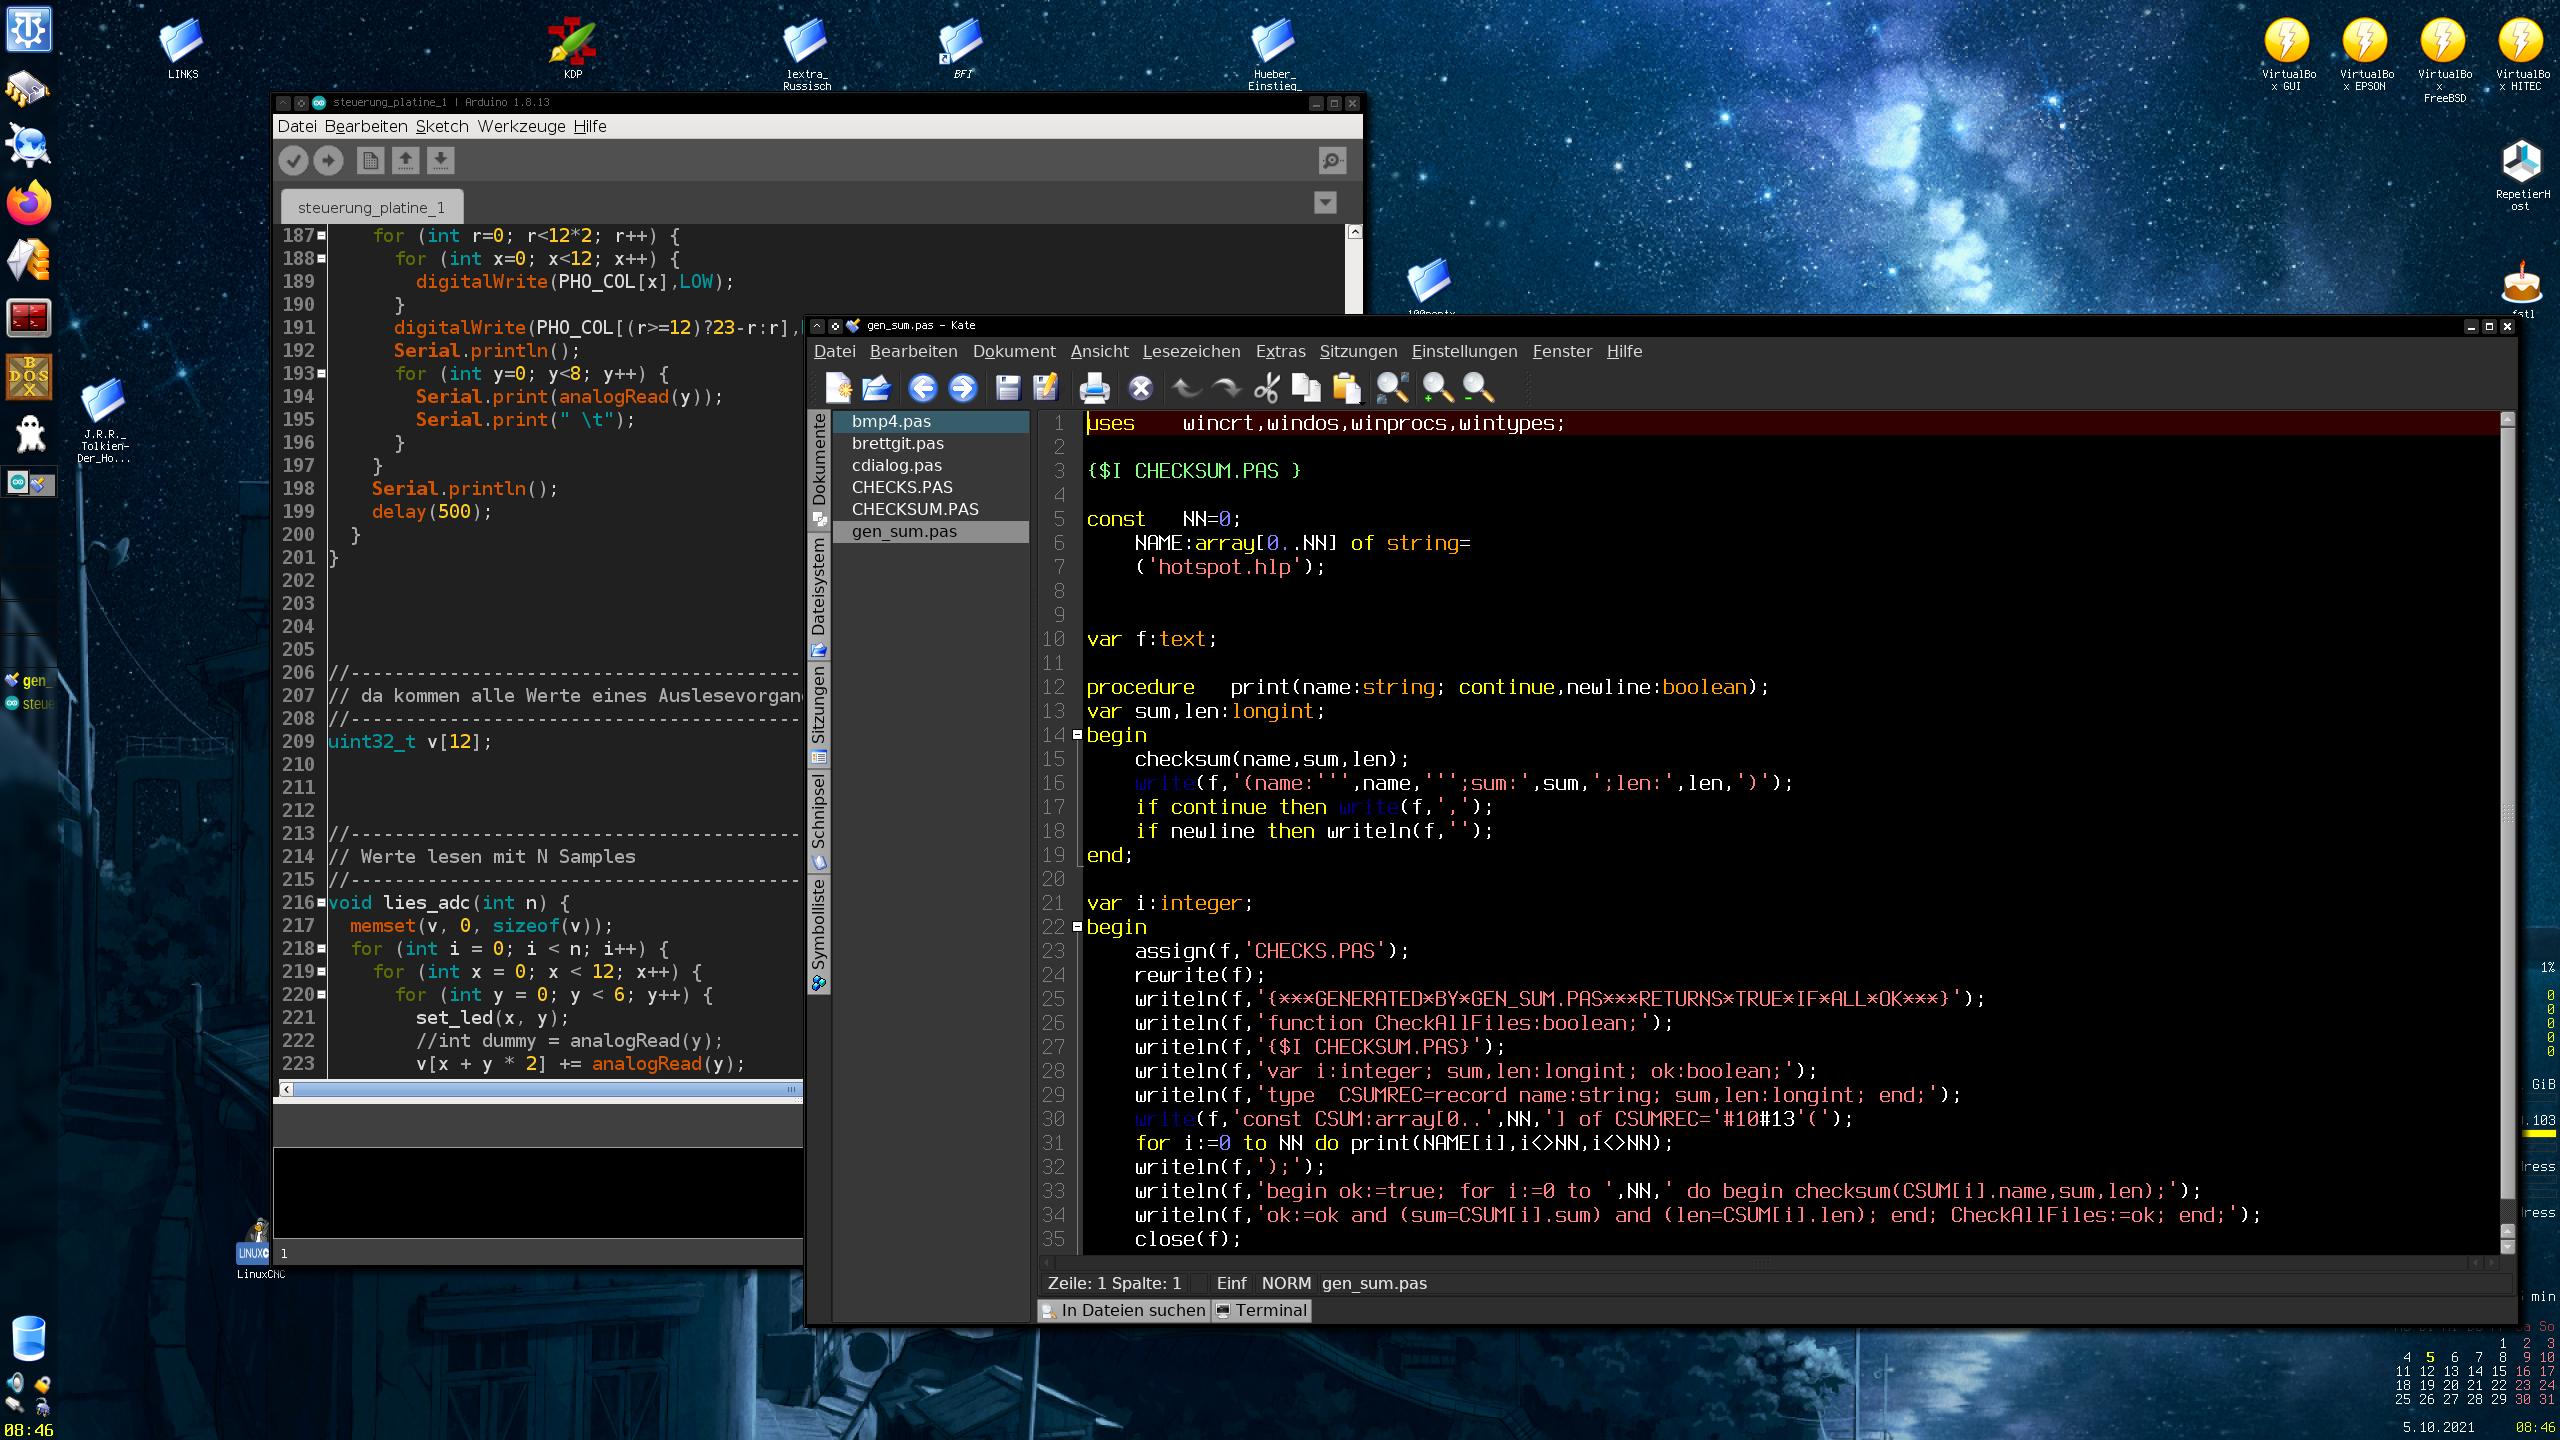The width and height of the screenshot is (2560, 1440).
Task: Open the Serial Monitor icon in Arduino
Action: coord(1332,160)
